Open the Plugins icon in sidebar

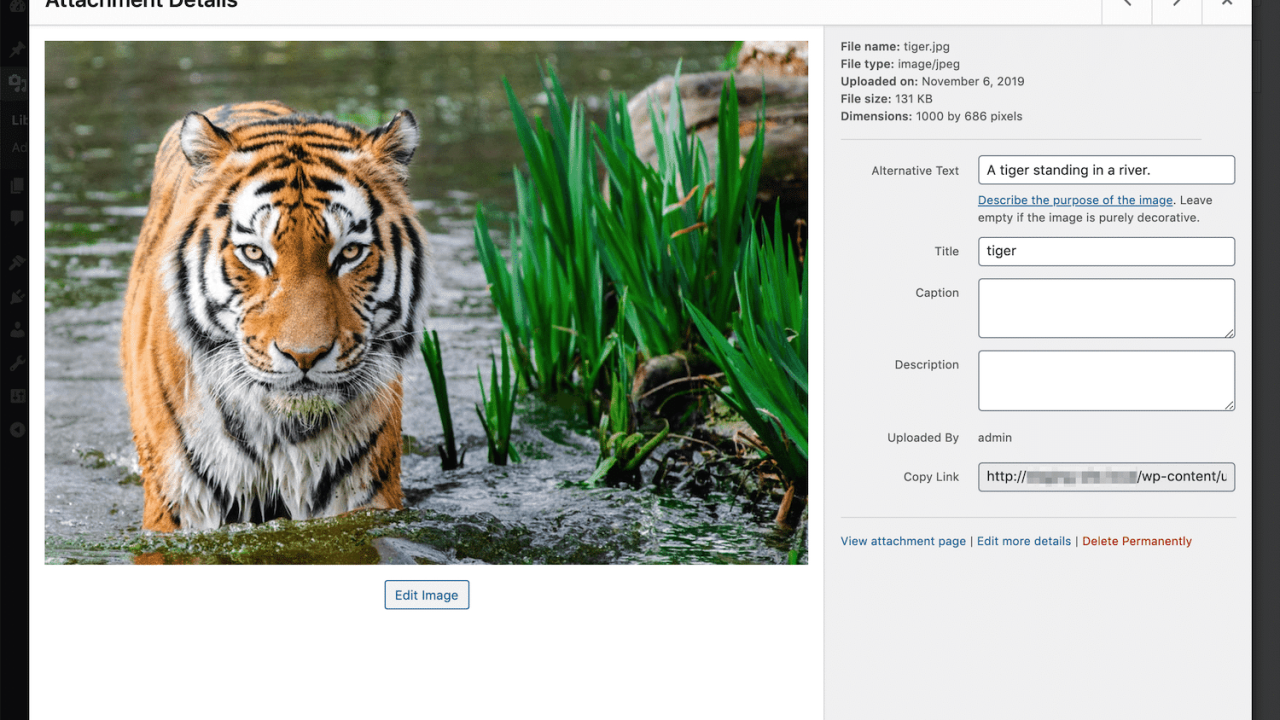click(x=16, y=296)
